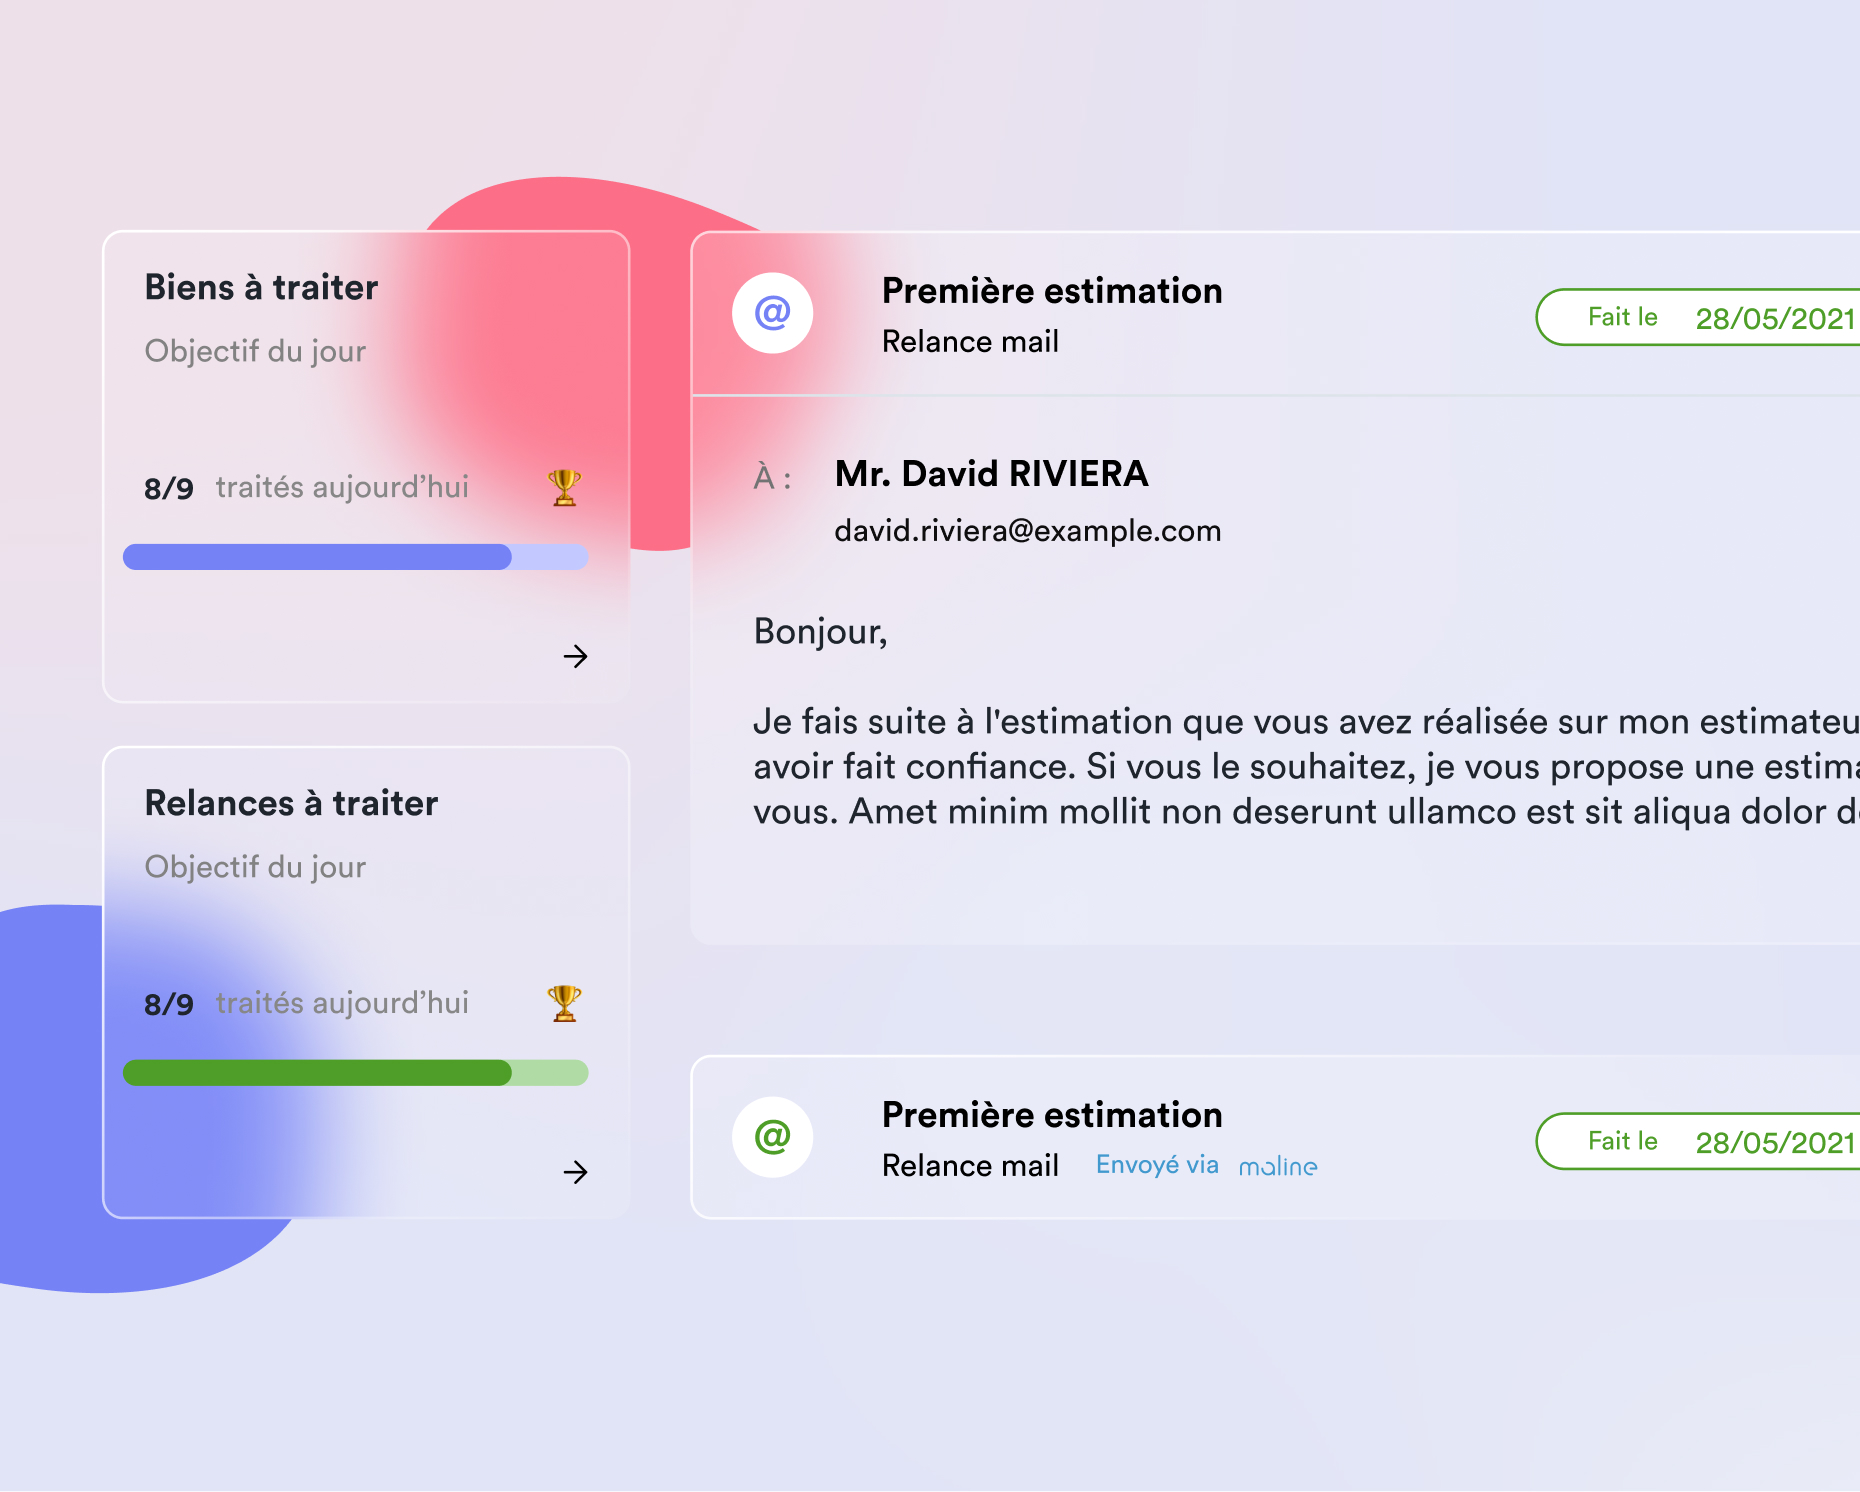
Task: Click top Fait le 28/05/2021 badge
Action: 1699,318
